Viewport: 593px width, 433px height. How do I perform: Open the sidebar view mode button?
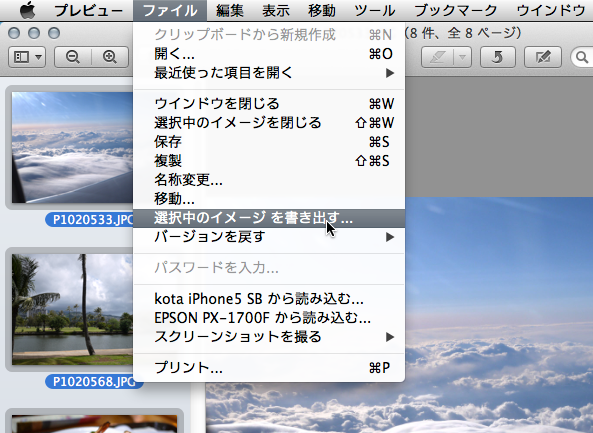click(27, 57)
